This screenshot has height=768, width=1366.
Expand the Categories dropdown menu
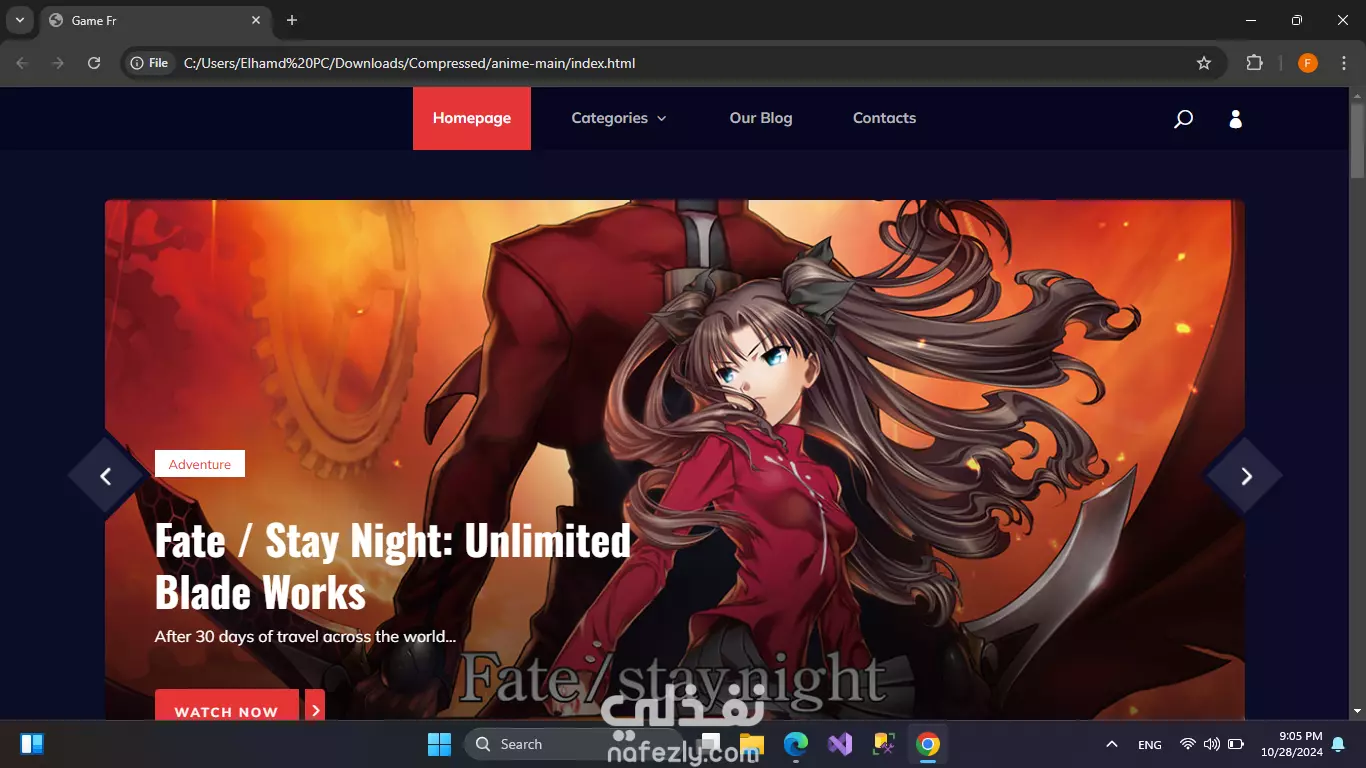(x=619, y=118)
